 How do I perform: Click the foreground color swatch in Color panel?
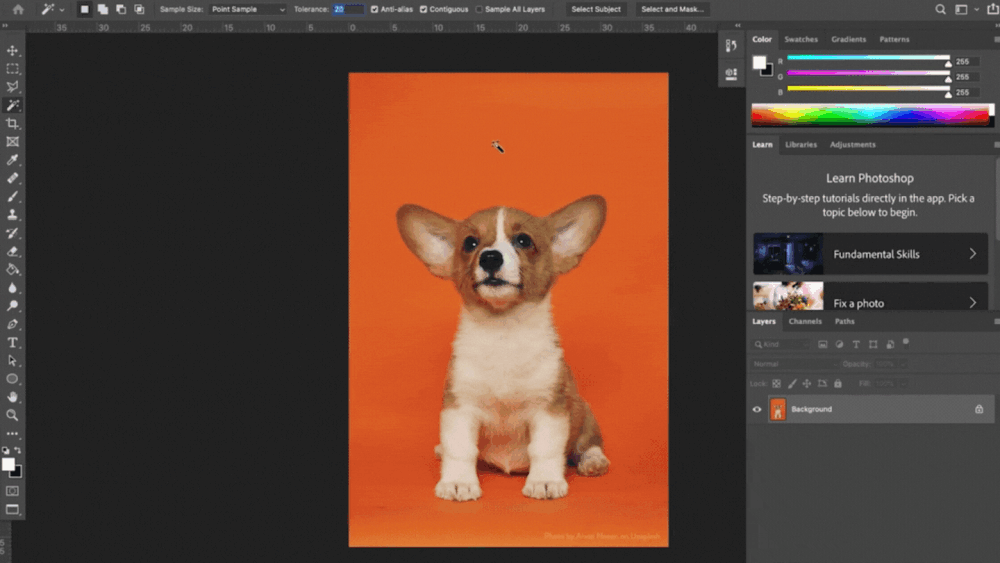click(x=759, y=62)
